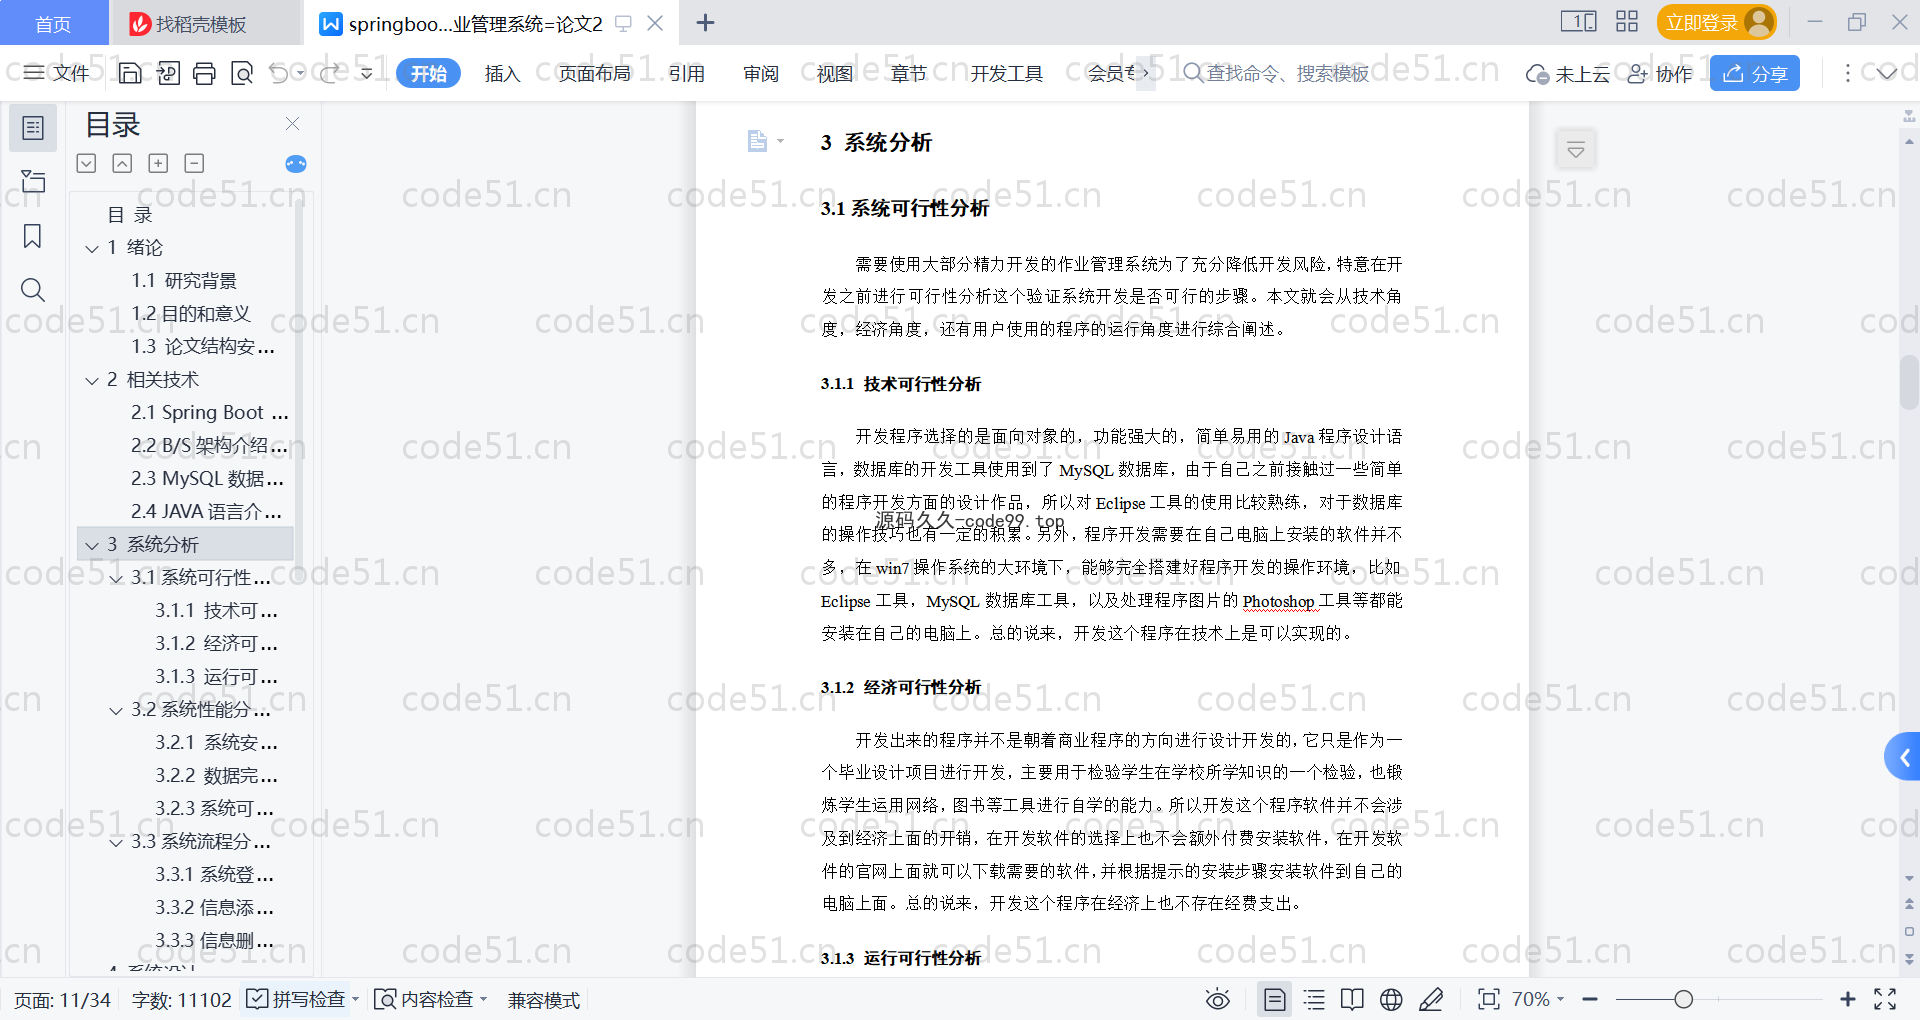Click the Print icon
Image resolution: width=1920 pixels, height=1020 pixels.
pos(205,73)
